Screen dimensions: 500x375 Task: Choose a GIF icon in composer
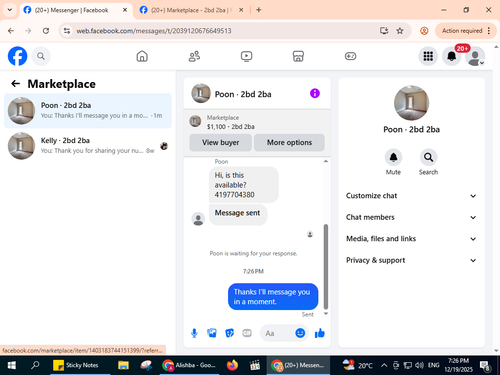point(247,333)
